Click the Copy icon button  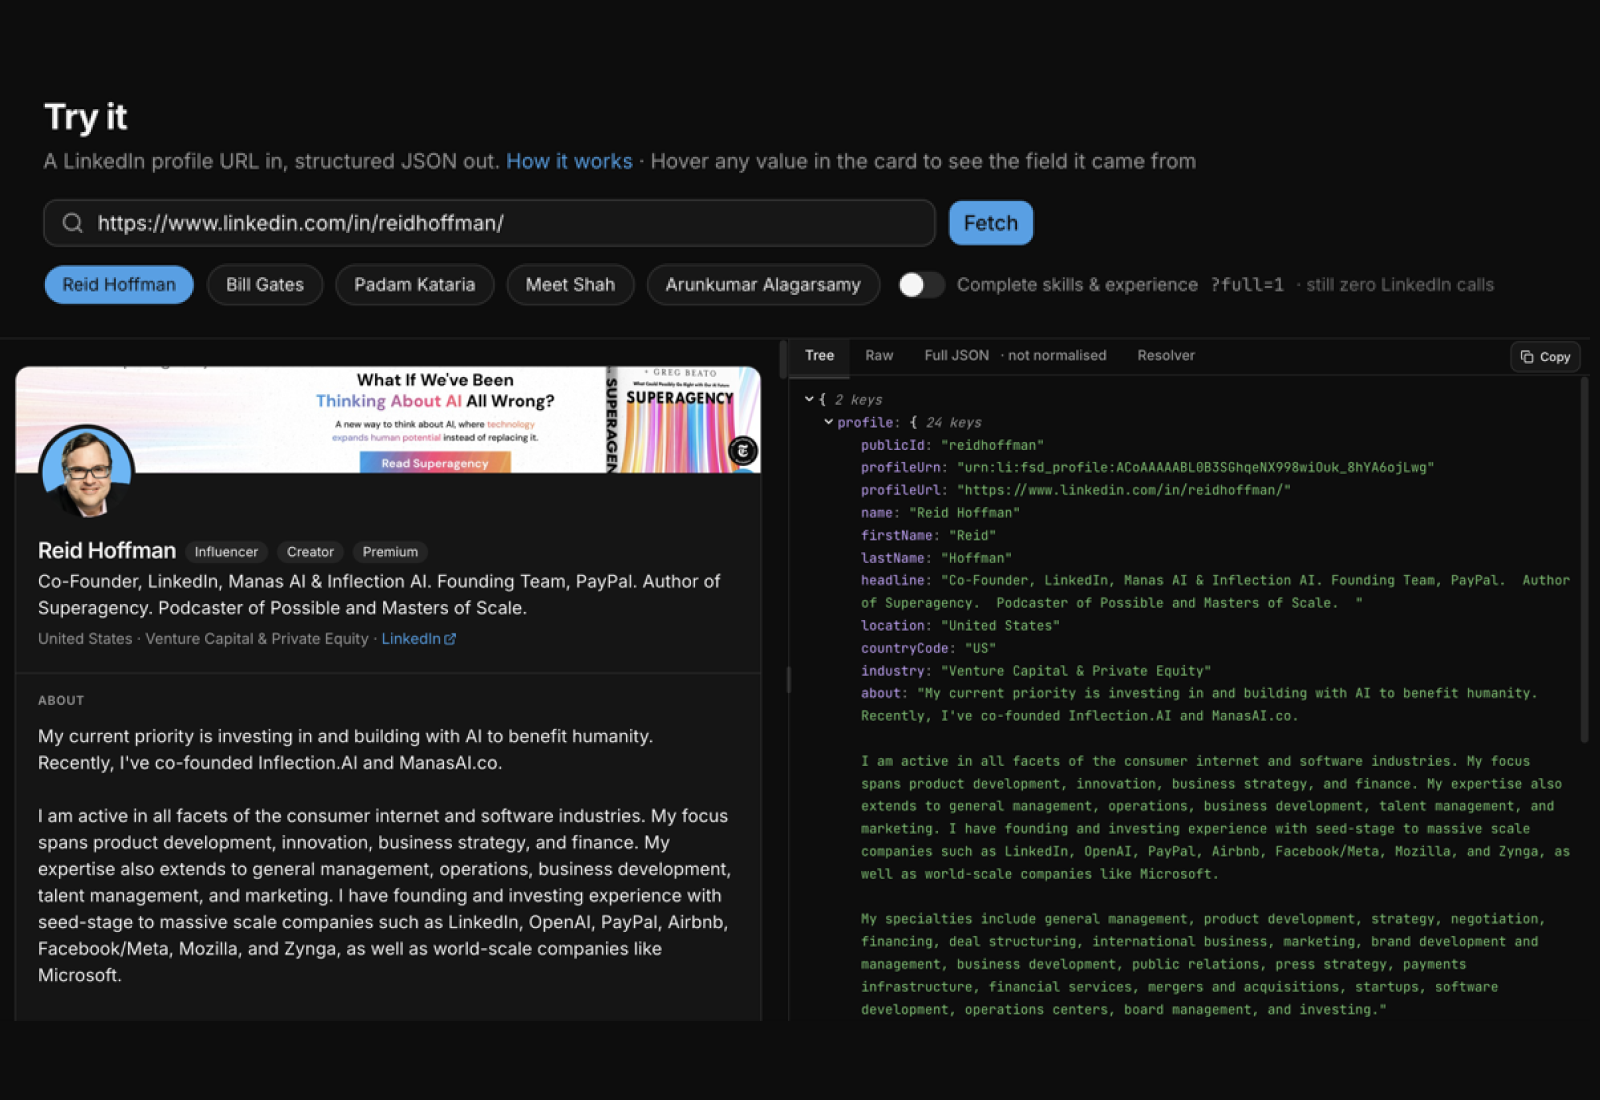coord(1545,357)
